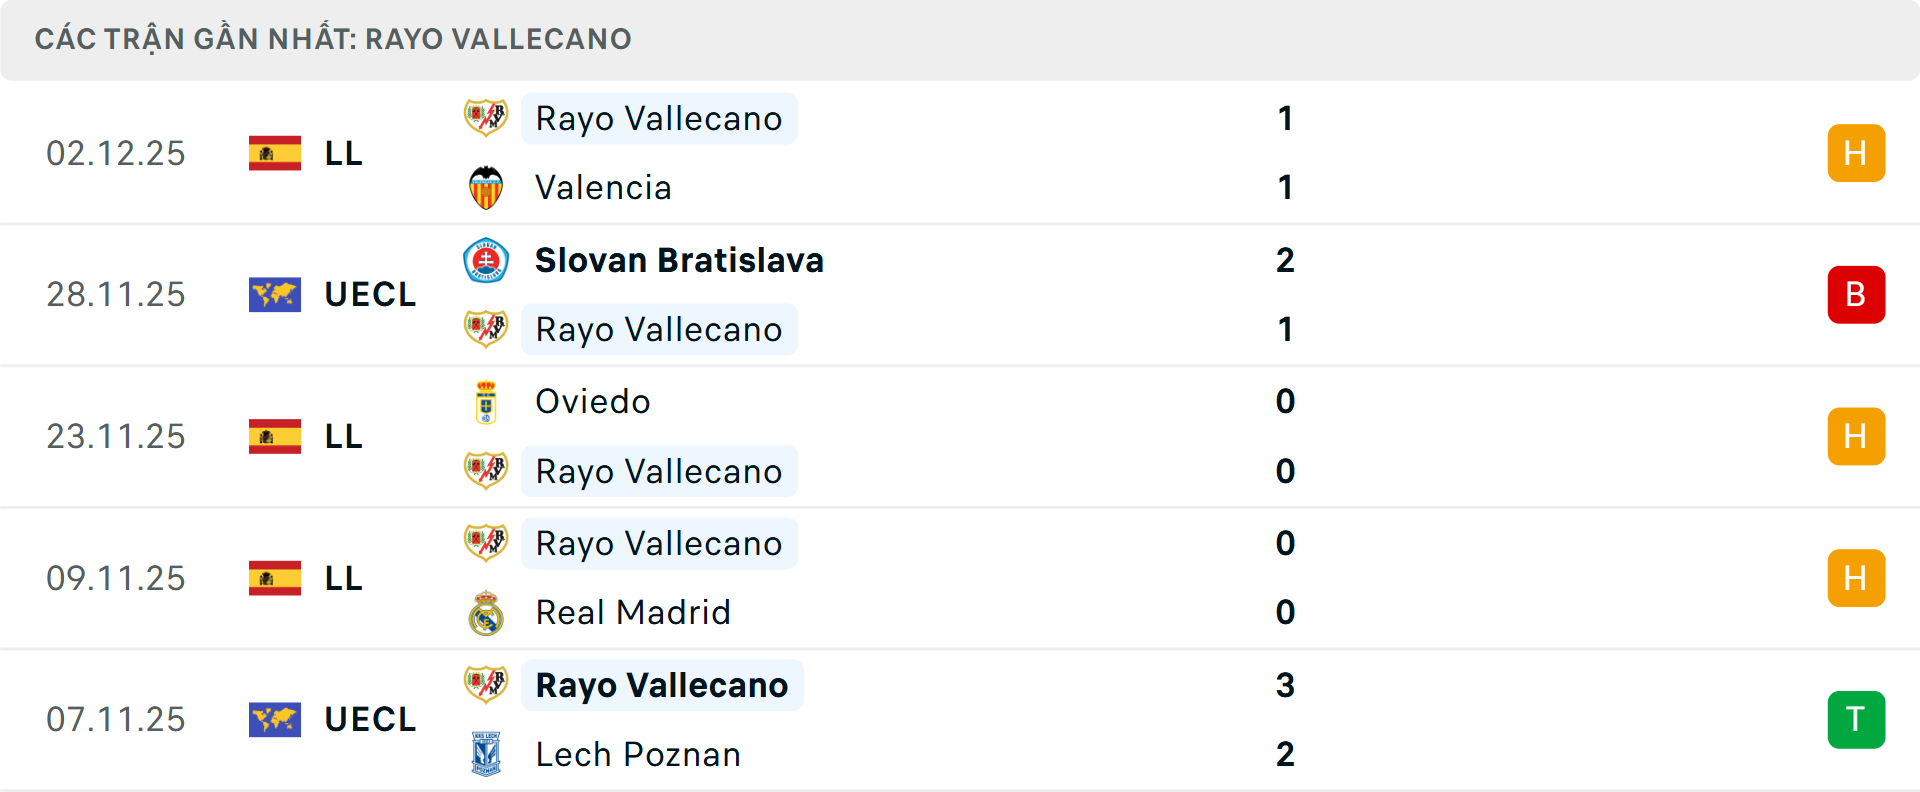Click the Rayo Vallecano club crest
The width and height of the screenshot is (1920, 792).
pos(486,117)
